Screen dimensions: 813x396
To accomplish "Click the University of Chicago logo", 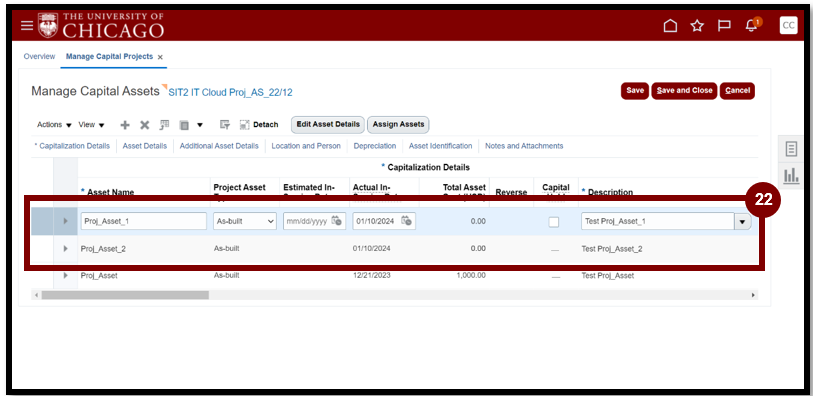I will (x=101, y=25).
